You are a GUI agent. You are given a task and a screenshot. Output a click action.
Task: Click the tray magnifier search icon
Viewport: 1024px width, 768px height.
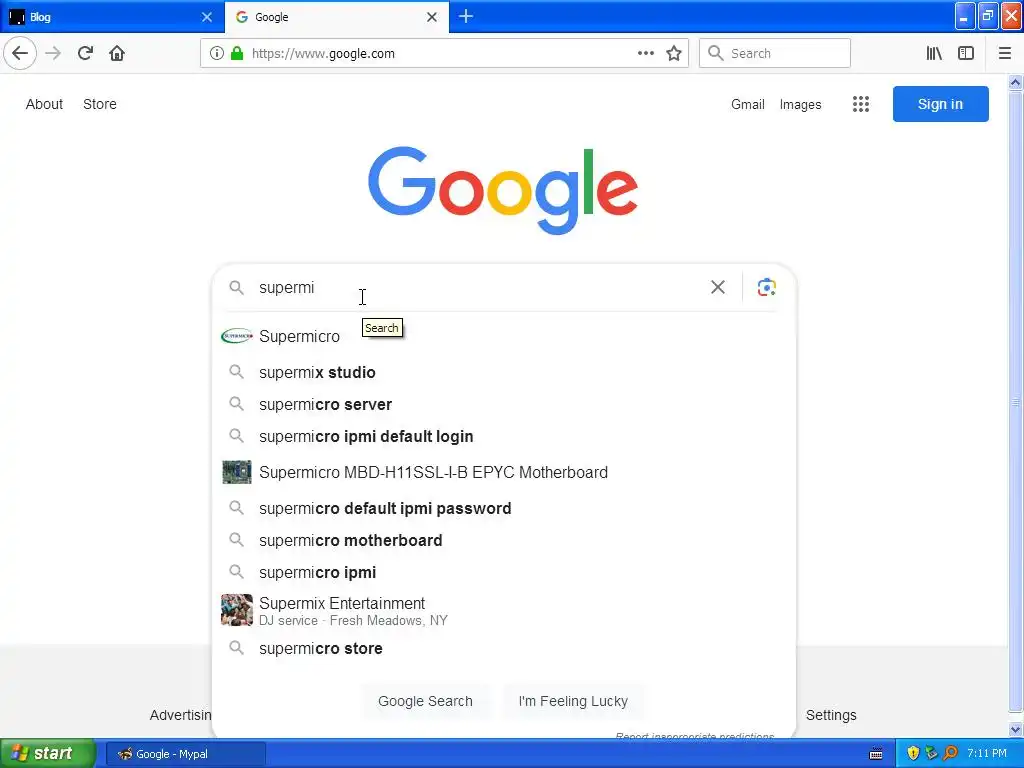[x=951, y=753]
